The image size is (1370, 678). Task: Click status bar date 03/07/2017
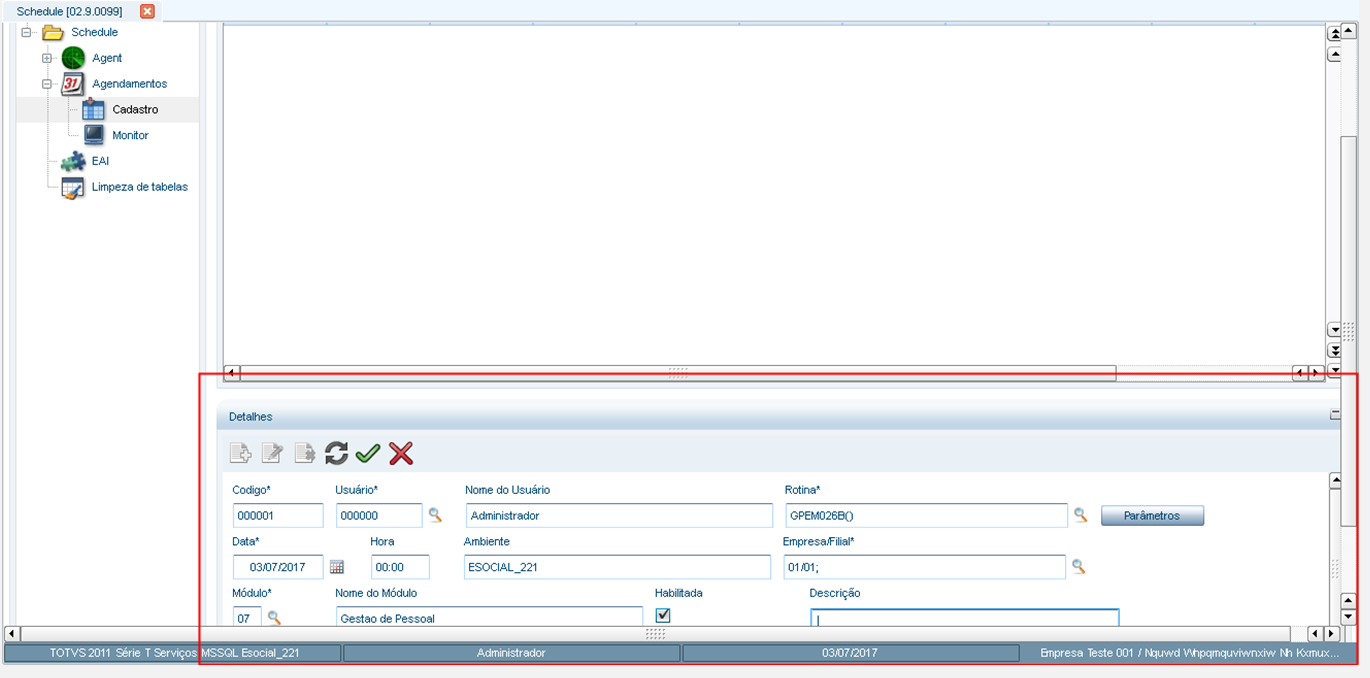(850, 652)
